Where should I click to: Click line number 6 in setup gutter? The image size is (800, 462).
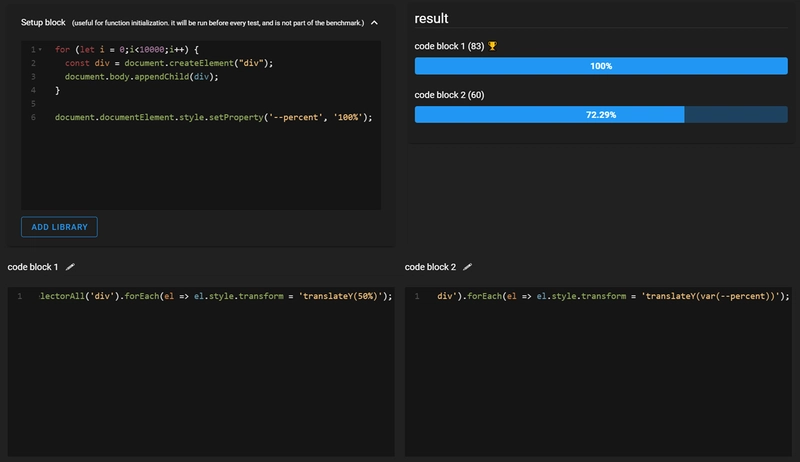pyautogui.click(x=33, y=117)
